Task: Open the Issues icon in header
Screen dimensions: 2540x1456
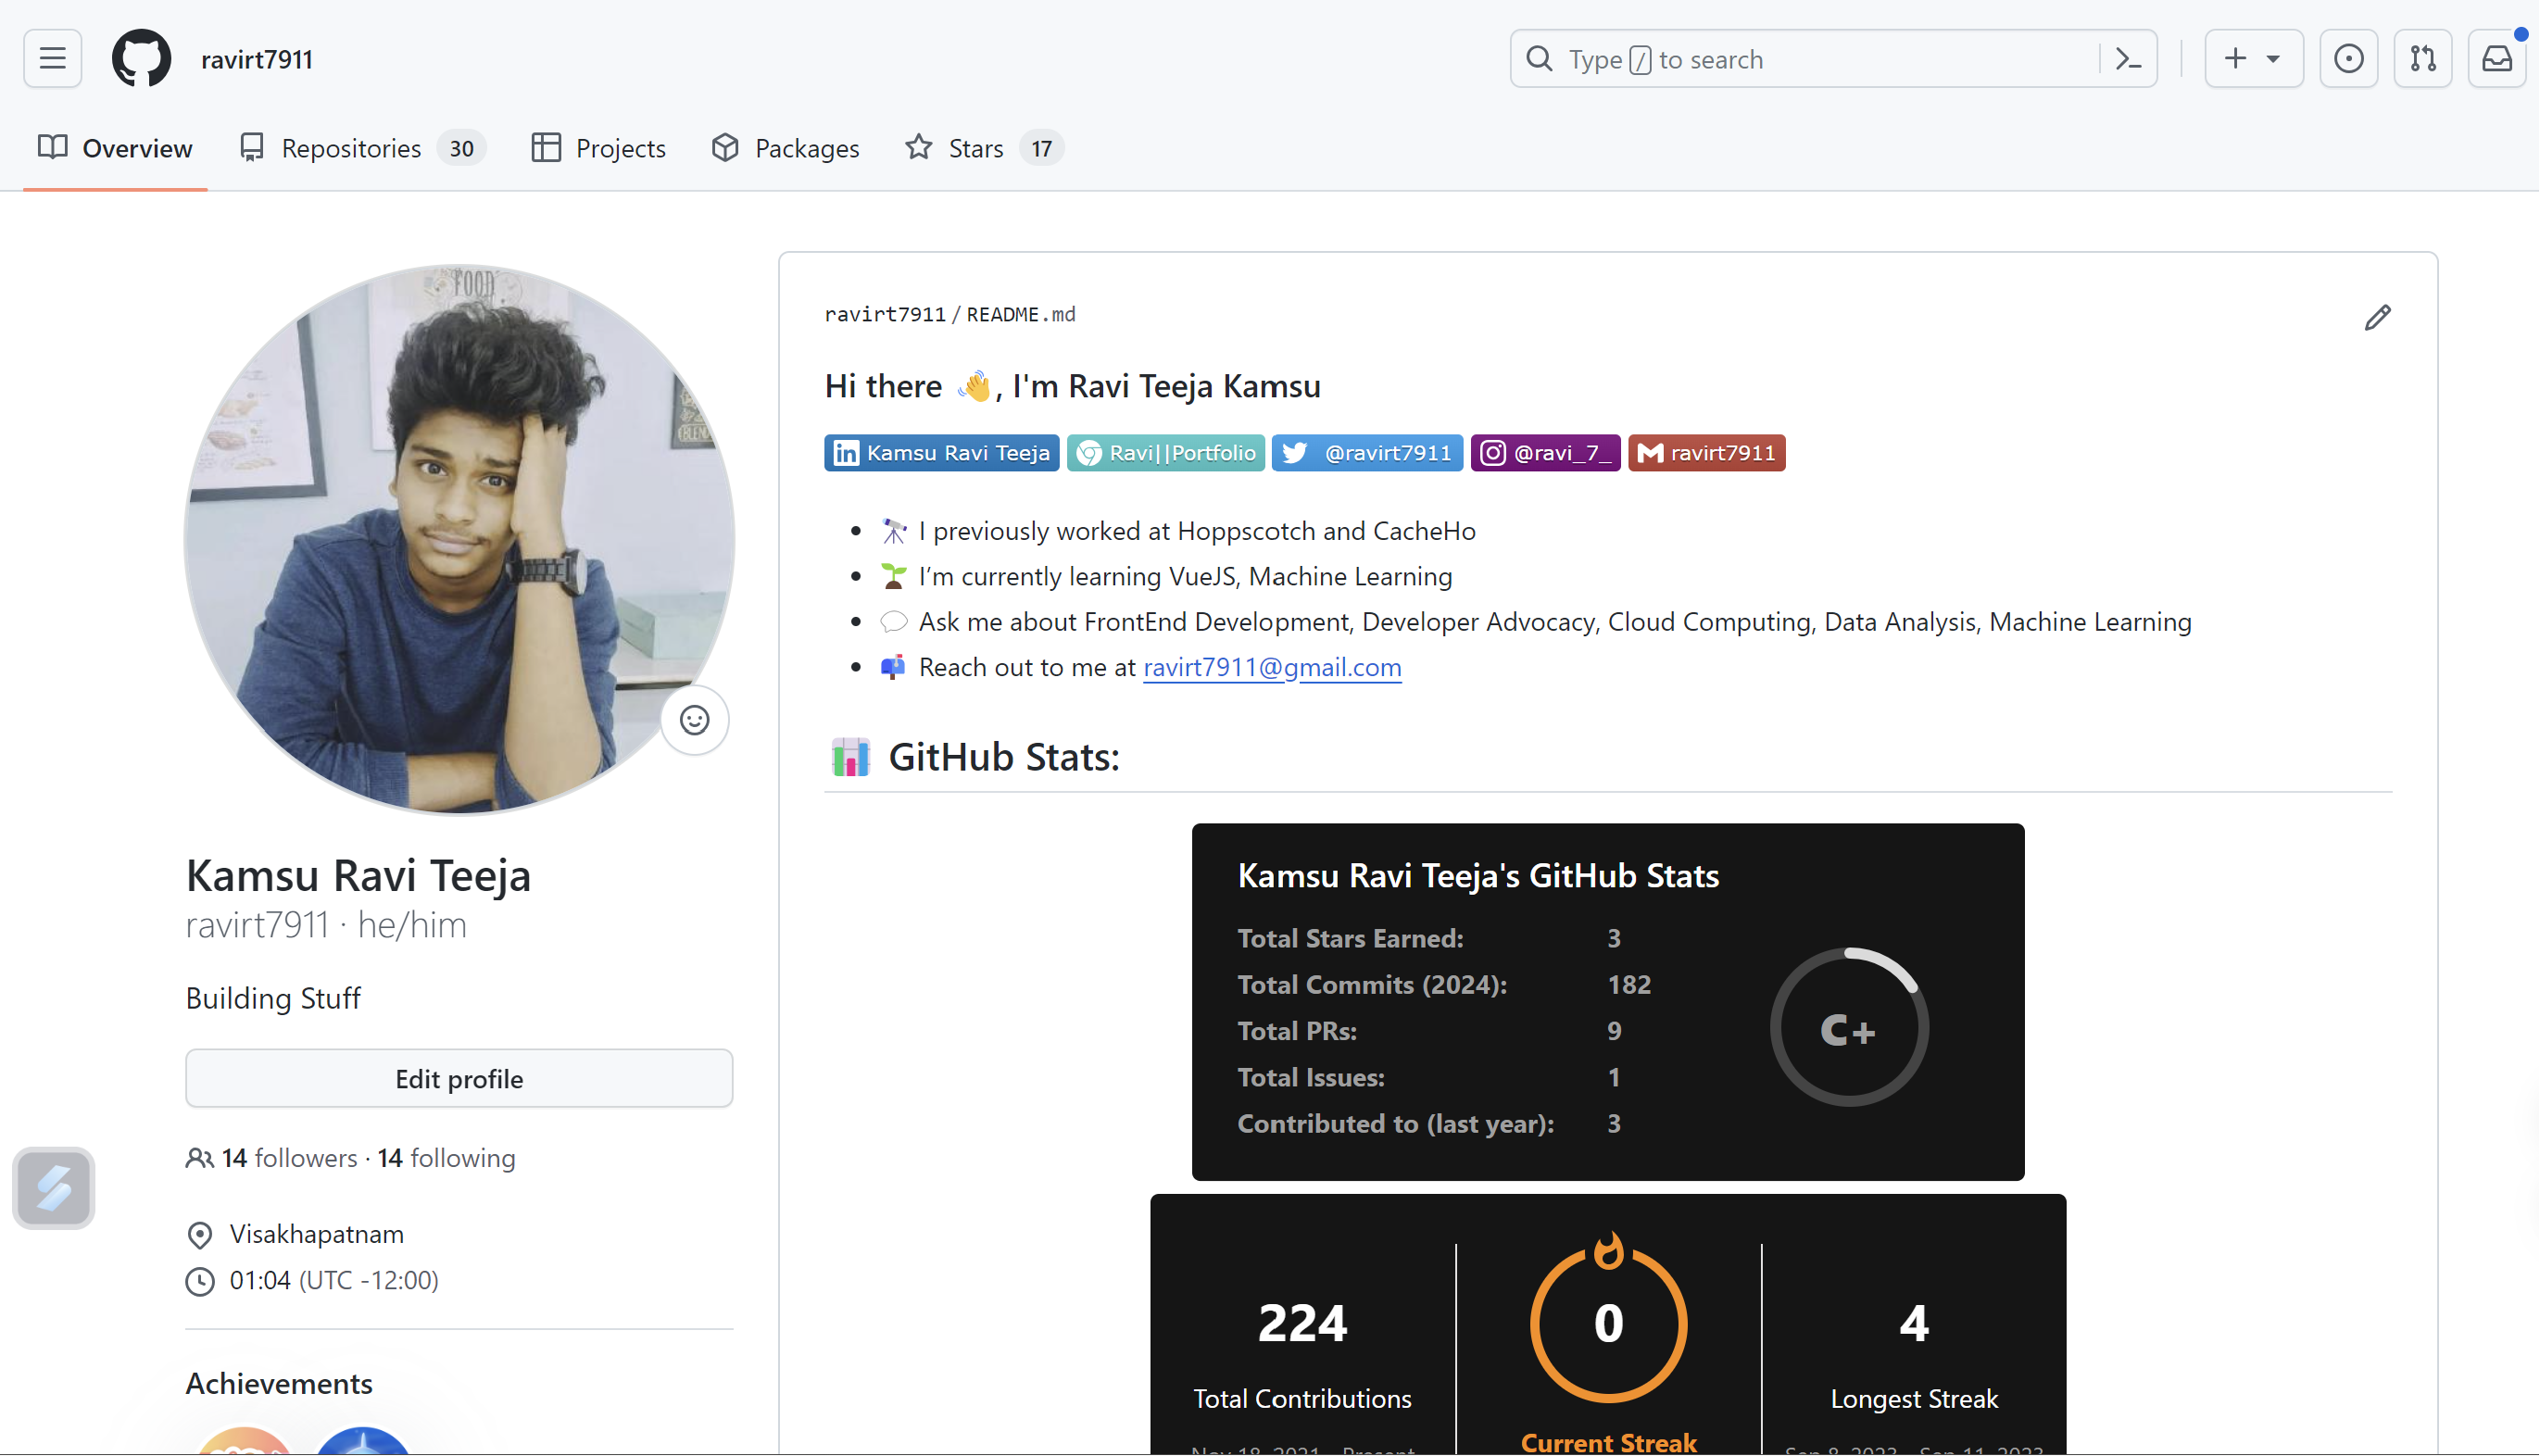Action: pyautogui.click(x=2349, y=59)
